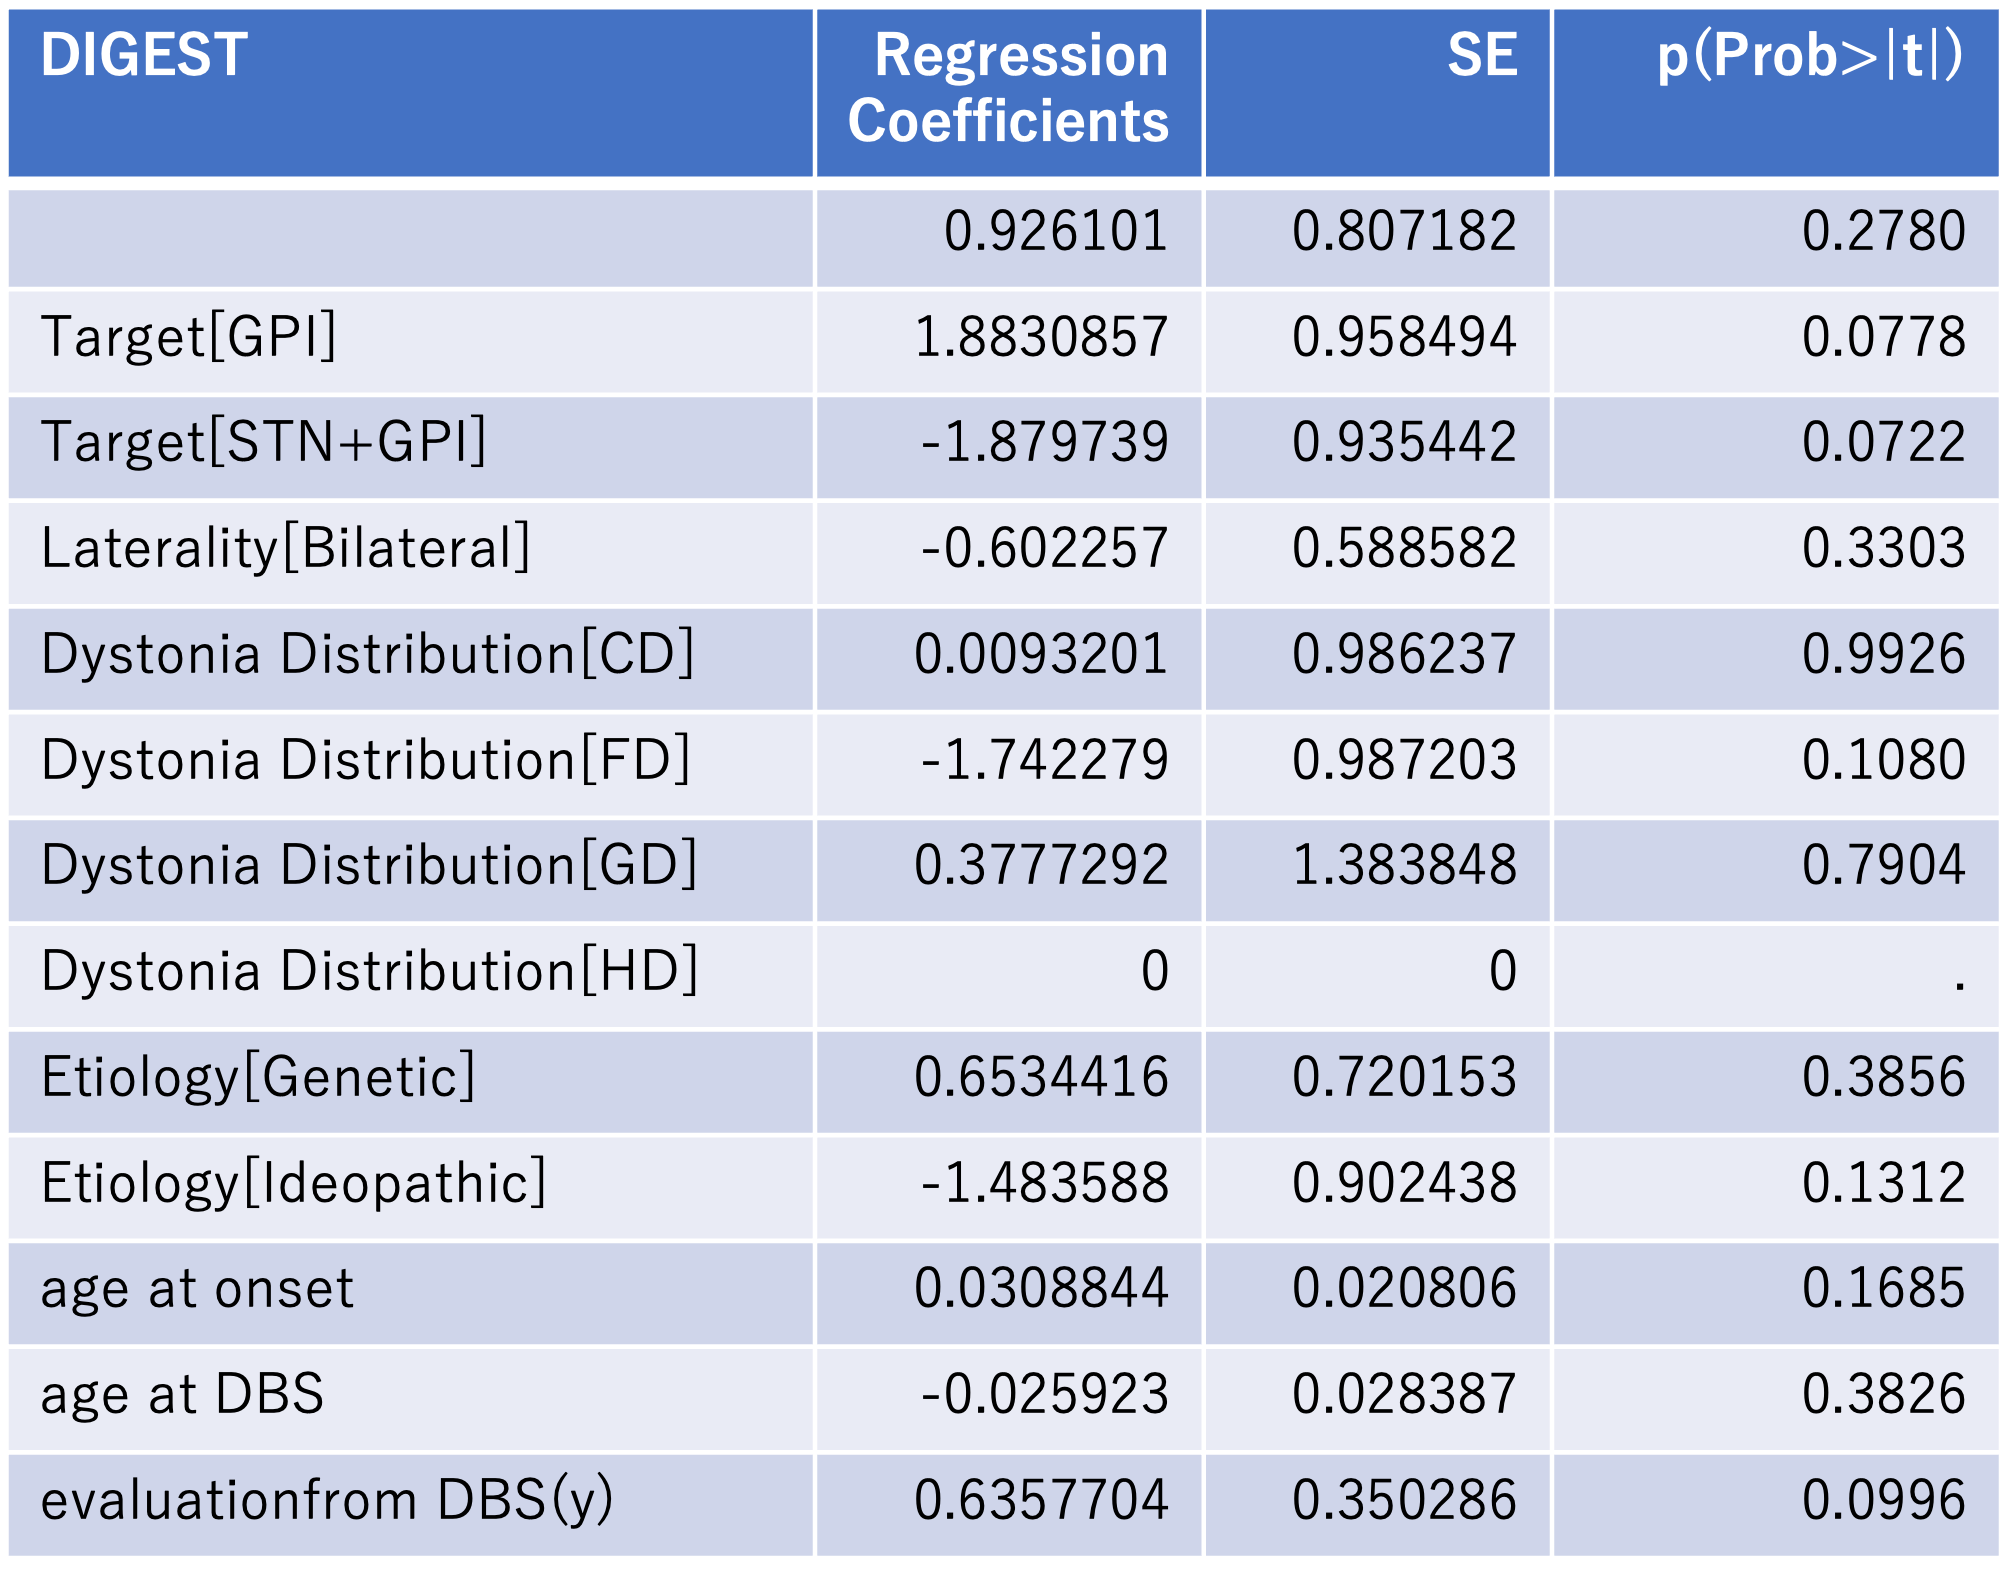The width and height of the screenshot is (2016, 1576).
Task: Select the p(Prob>|t|) header cell
Action: point(1810,55)
